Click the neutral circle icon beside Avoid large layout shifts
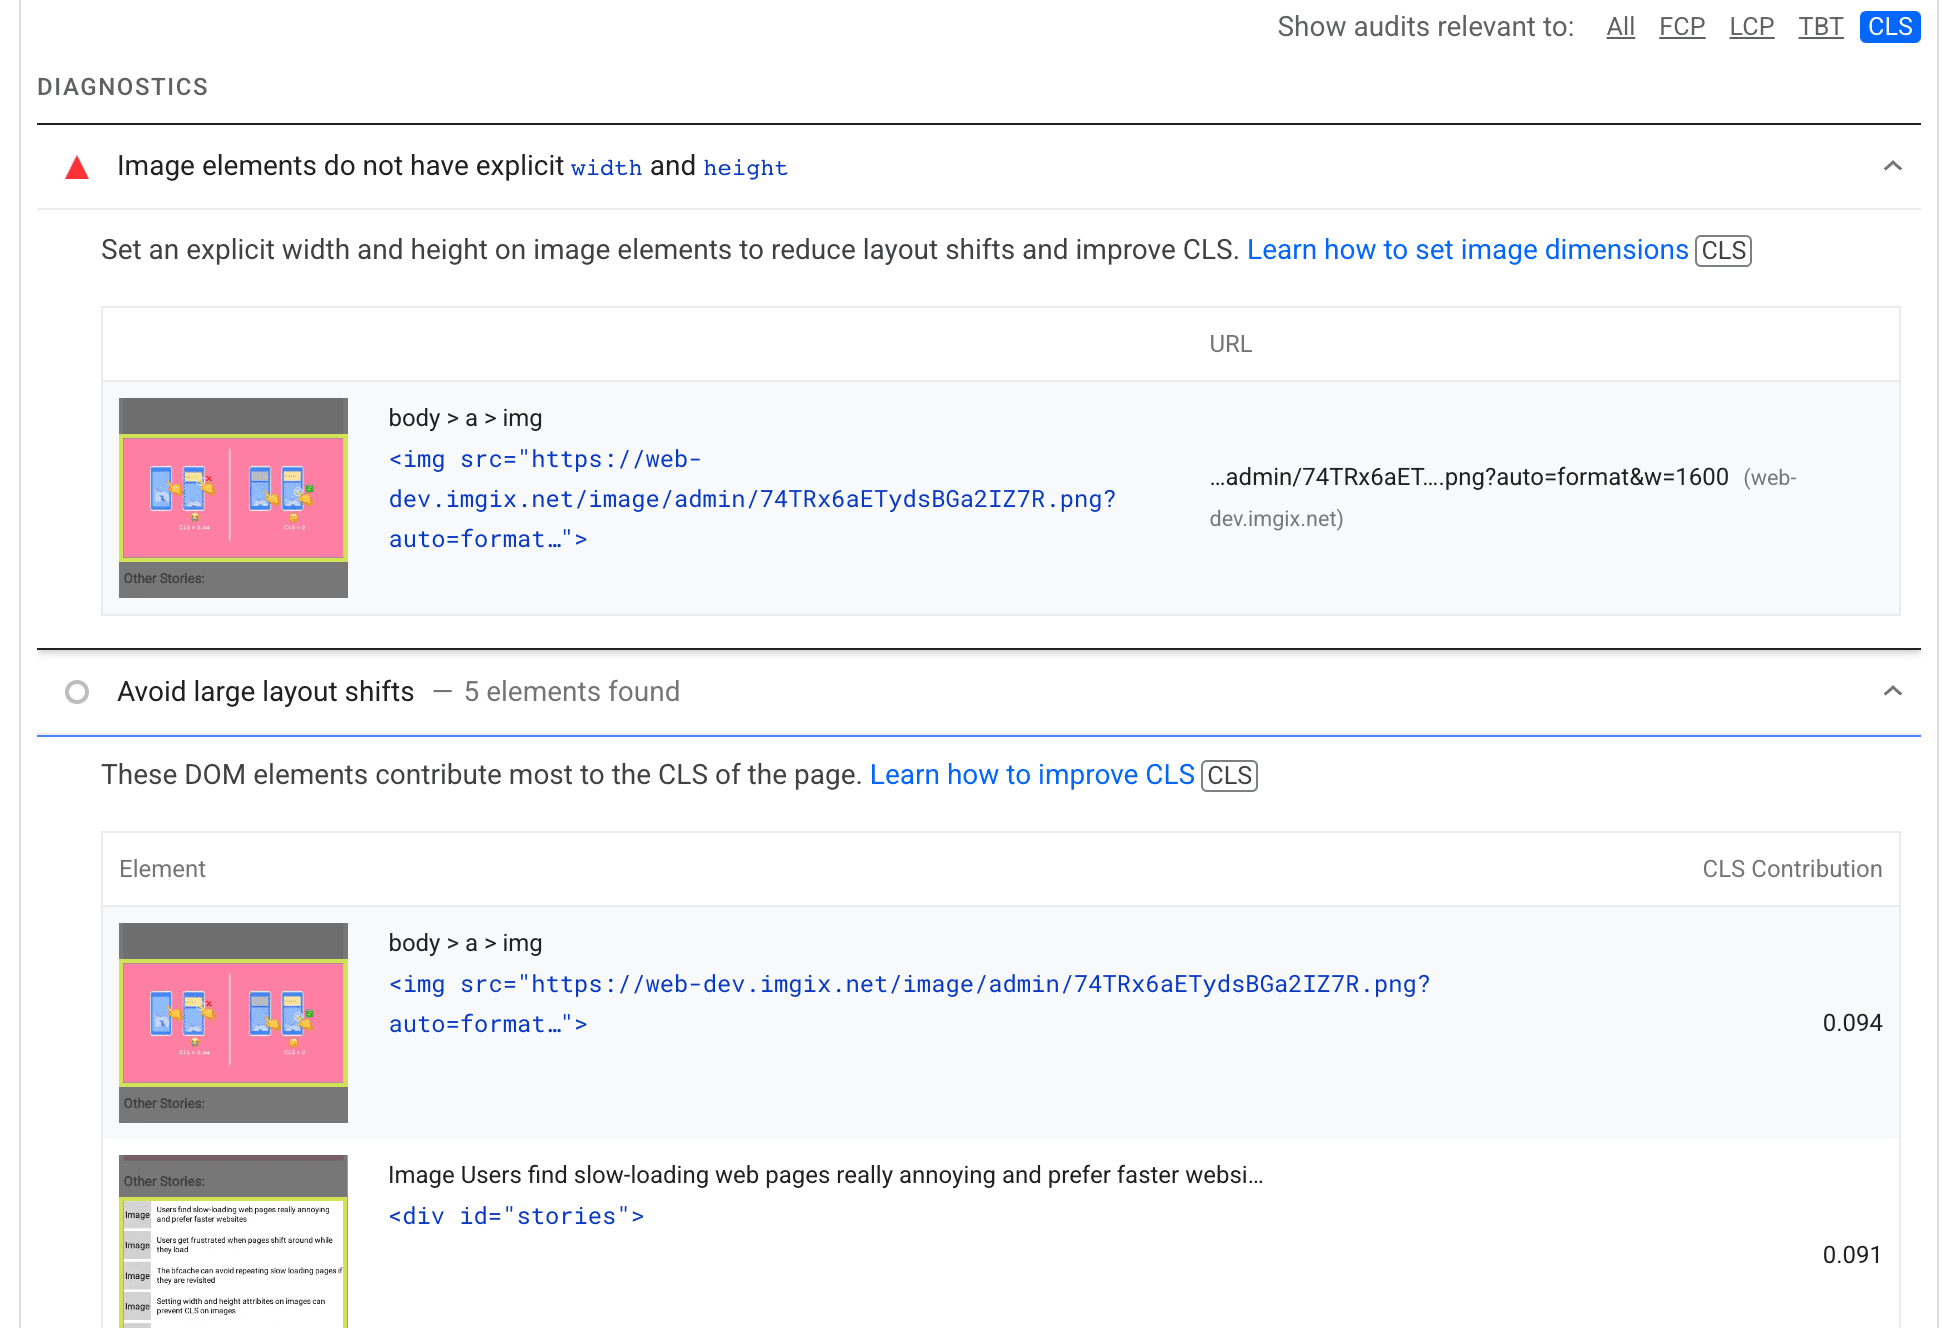The width and height of the screenshot is (1952, 1328). [x=76, y=691]
